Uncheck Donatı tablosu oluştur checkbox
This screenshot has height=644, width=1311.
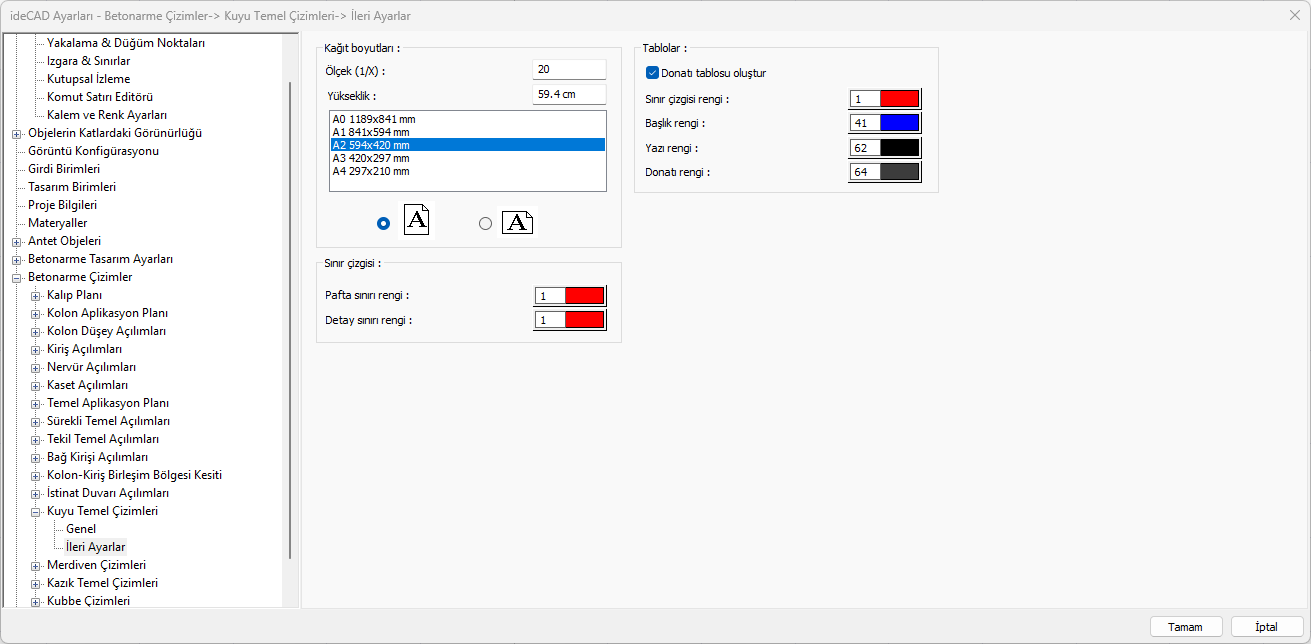click(x=653, y=73)
